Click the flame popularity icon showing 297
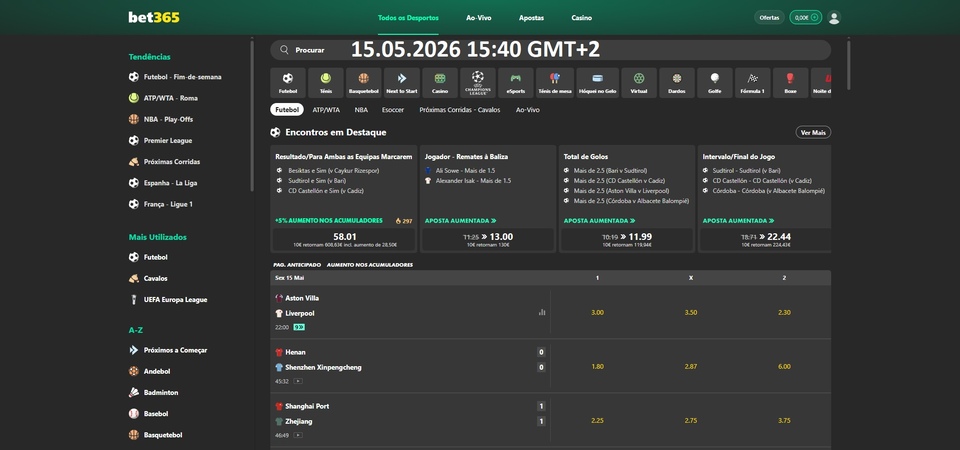 tap(398, 220)
